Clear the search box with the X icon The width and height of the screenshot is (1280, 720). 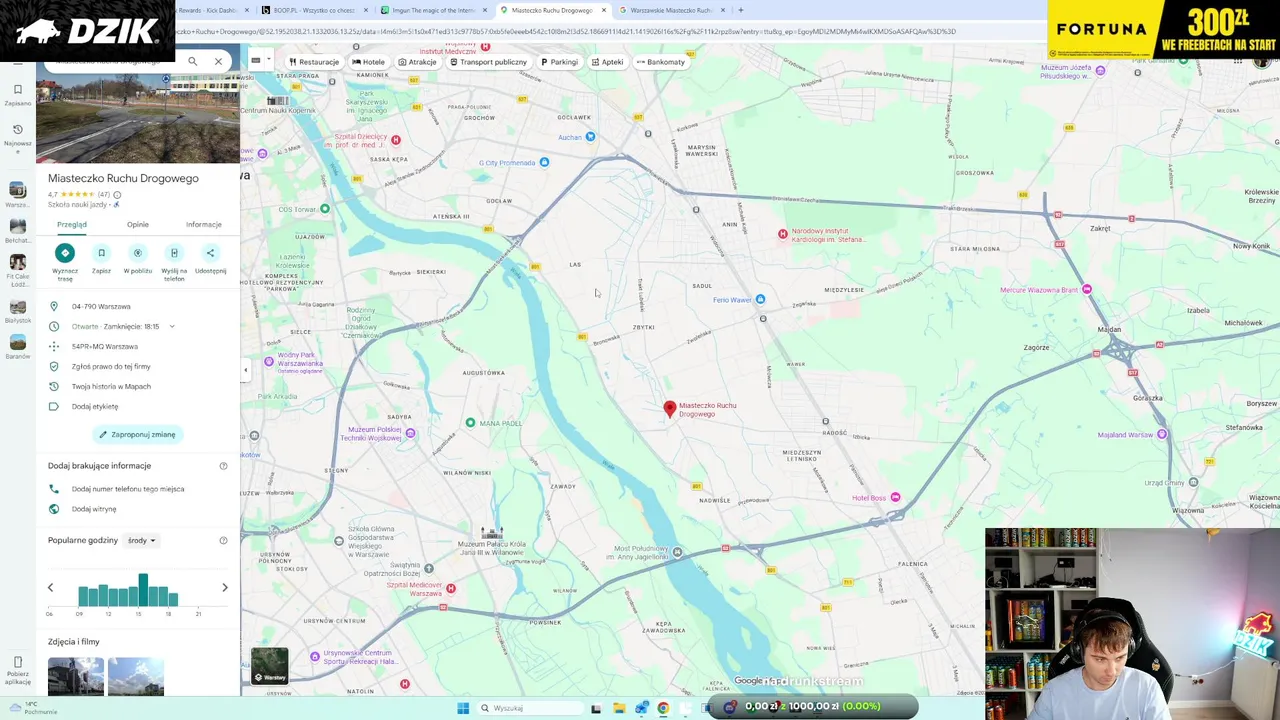pyautogui.click(x=218, y=61)
